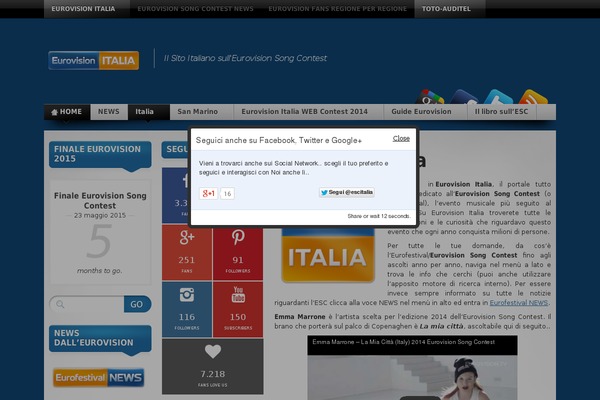Open the YouTube tile with 150 subscribers
The width and height of the screenshot is (600, 400).
click(238, 309)
